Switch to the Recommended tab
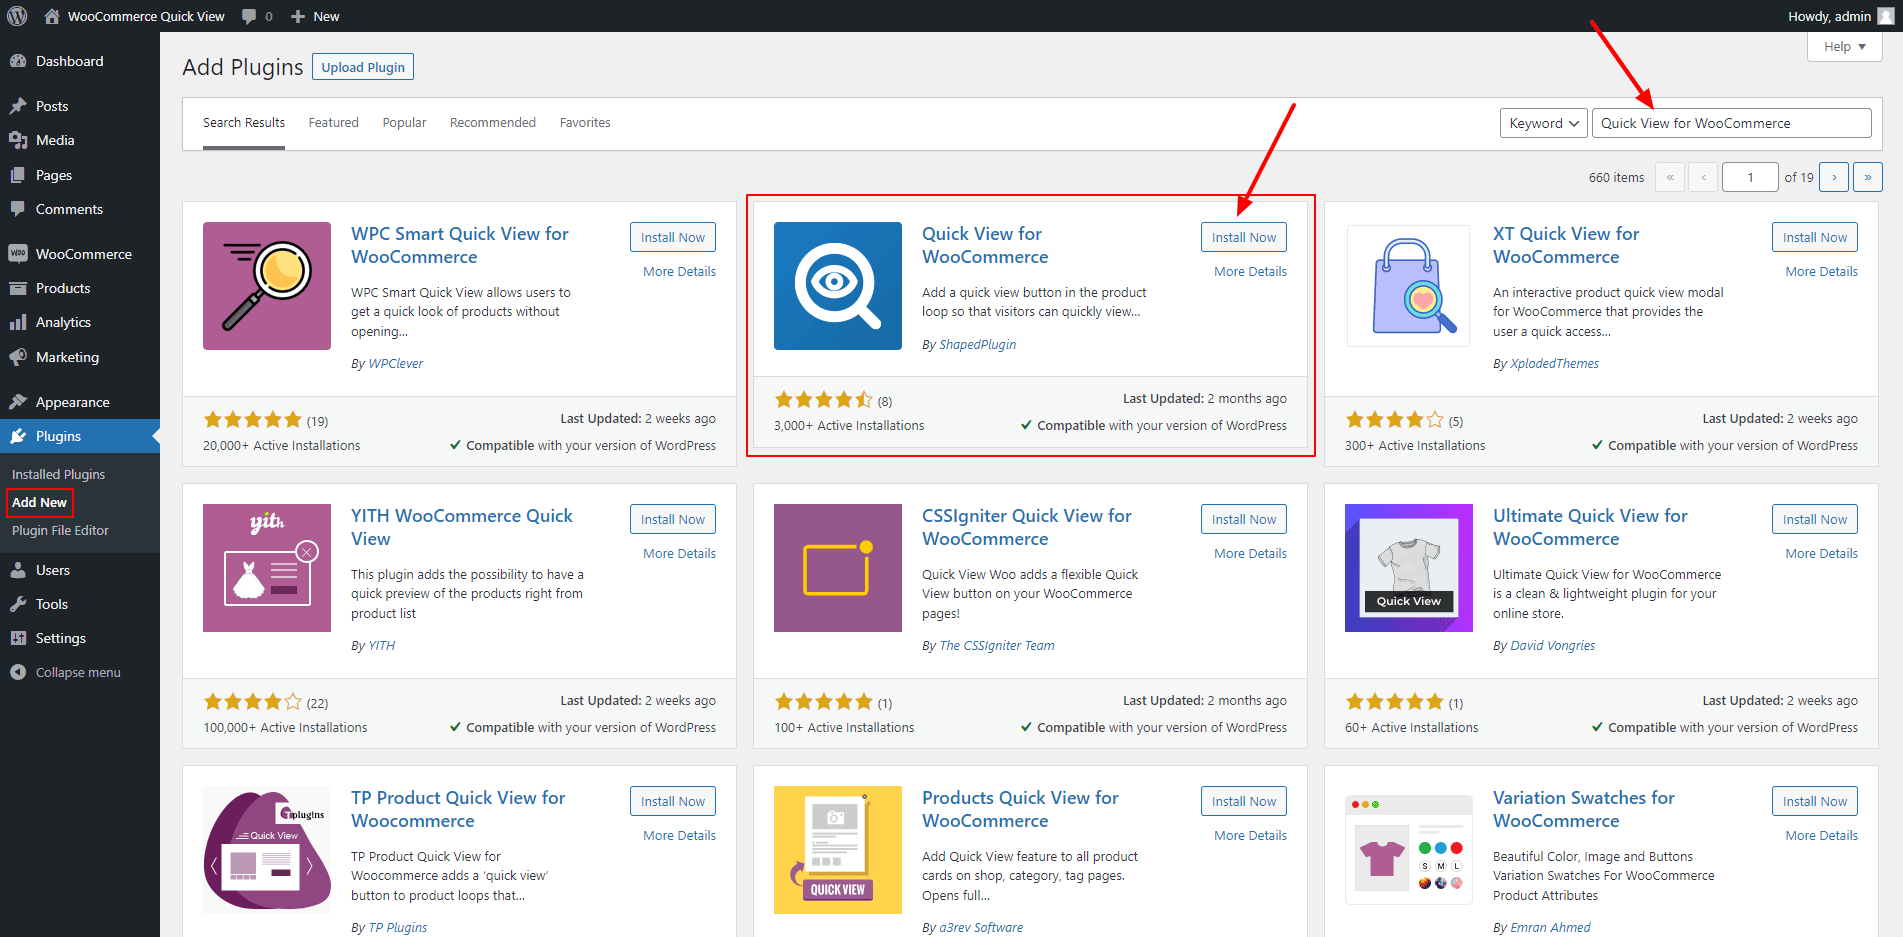 pyautogui.click(x=493, y=123)
